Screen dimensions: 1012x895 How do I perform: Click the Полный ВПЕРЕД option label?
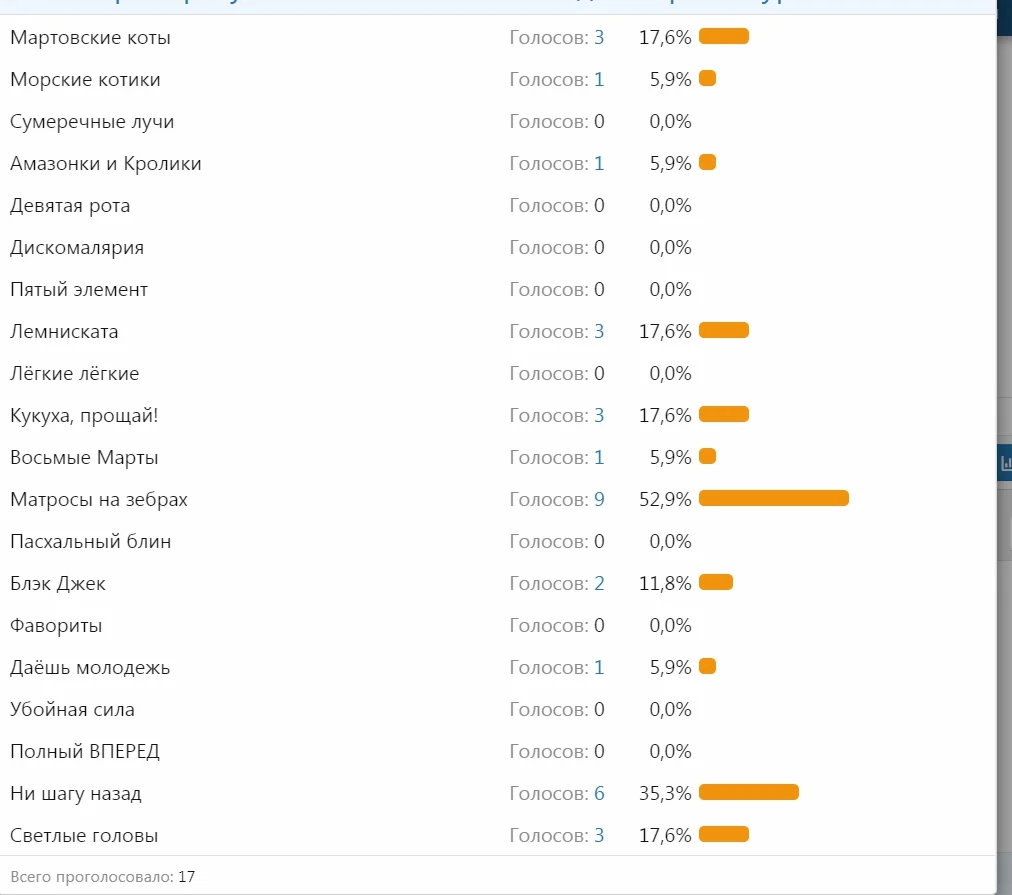point(85,752)
